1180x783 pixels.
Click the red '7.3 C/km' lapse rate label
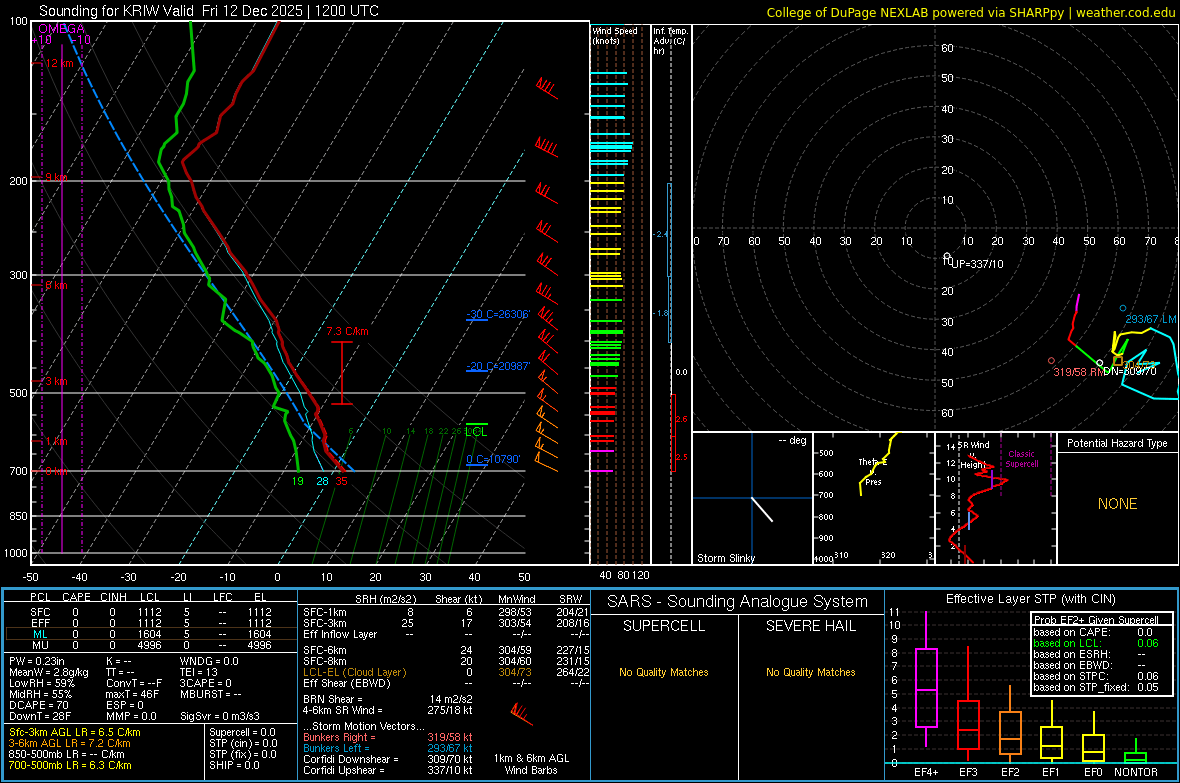click(x=348, y=331)
